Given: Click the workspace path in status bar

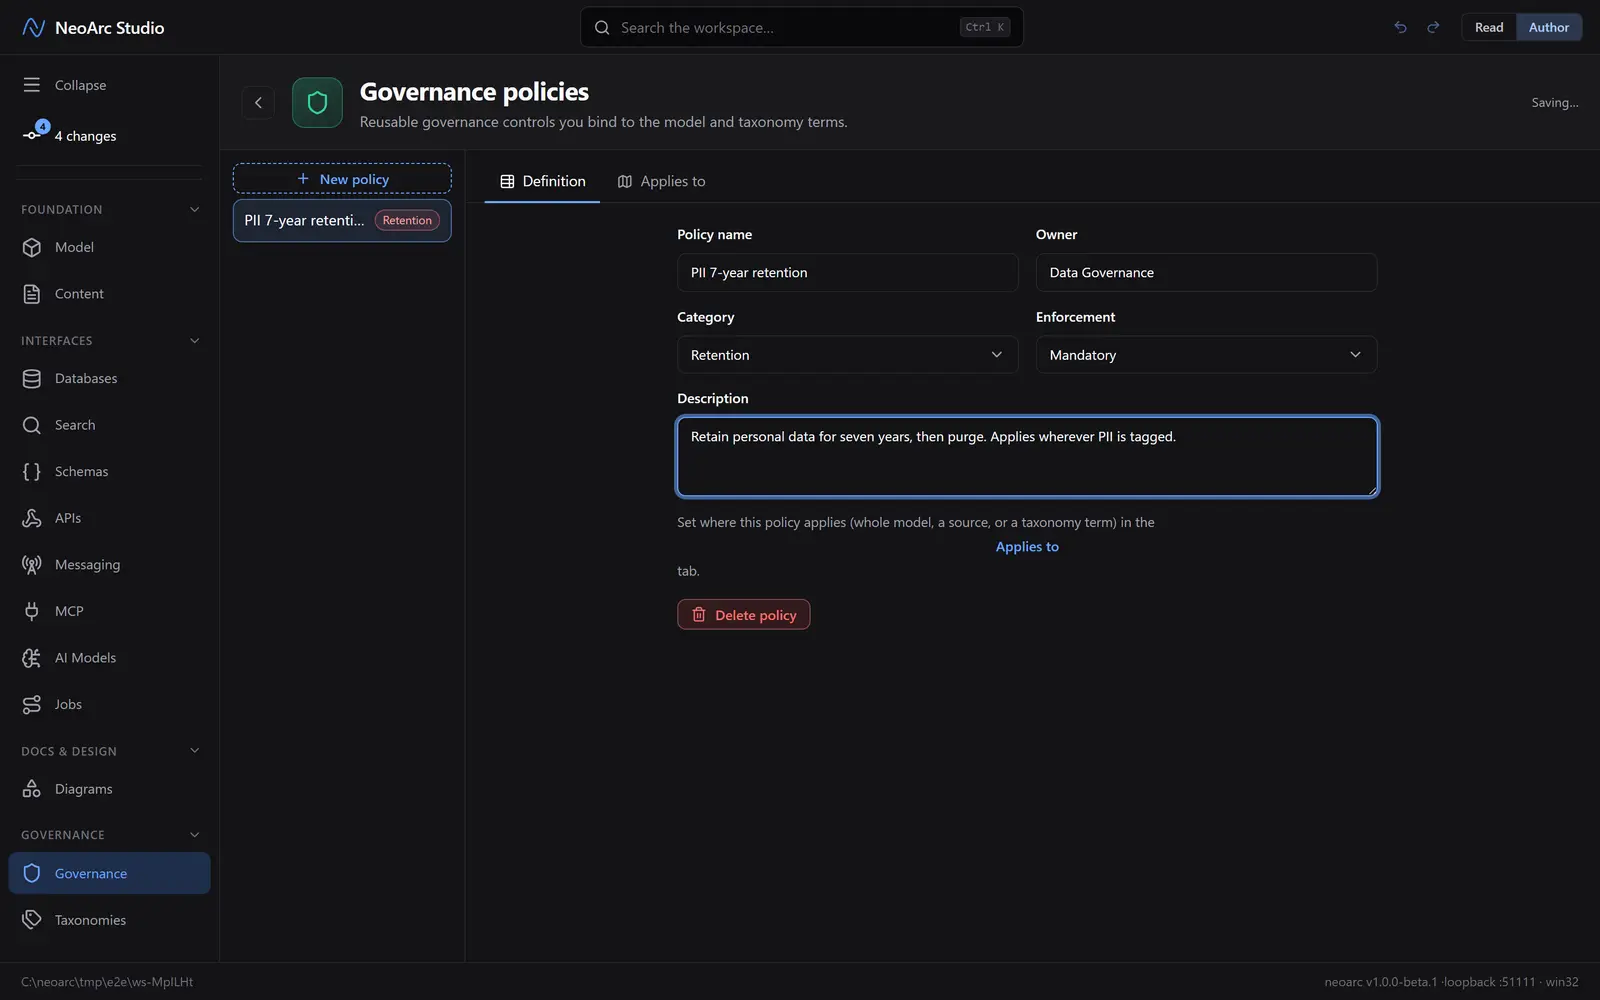Looking at the screenshot, I should pyautogui.click(x=107, y=981).
